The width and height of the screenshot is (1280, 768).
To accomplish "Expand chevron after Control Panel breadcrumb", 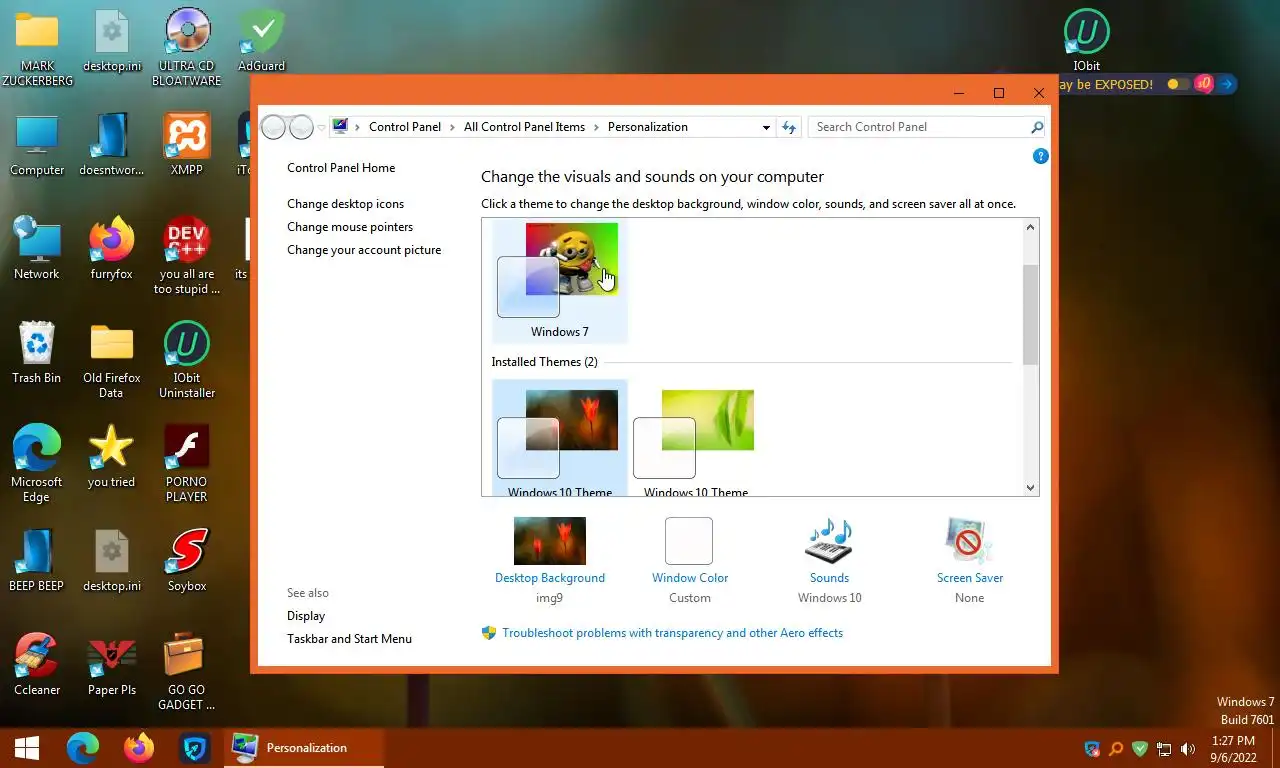I will [x=453, y=127].
